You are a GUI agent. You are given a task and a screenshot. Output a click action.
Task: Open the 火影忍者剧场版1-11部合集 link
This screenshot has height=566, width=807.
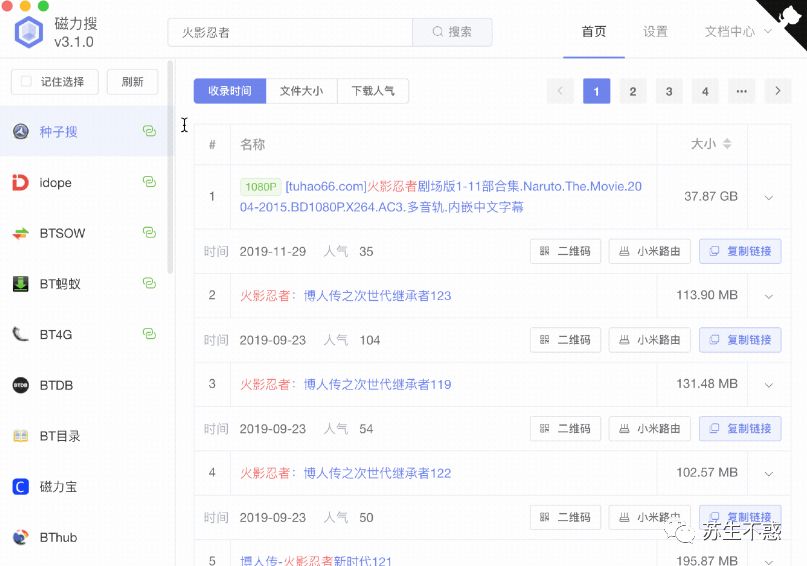[441, 197]
